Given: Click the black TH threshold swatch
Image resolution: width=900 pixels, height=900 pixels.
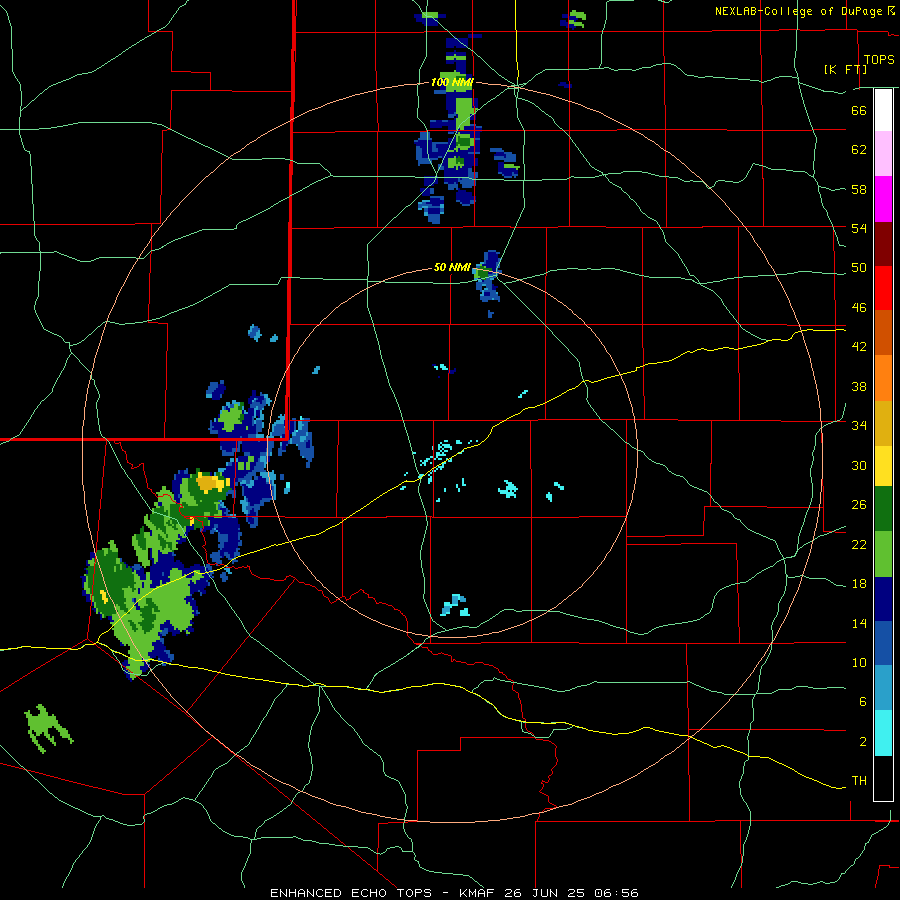Looking at the screenshot, I should (883, 778).
